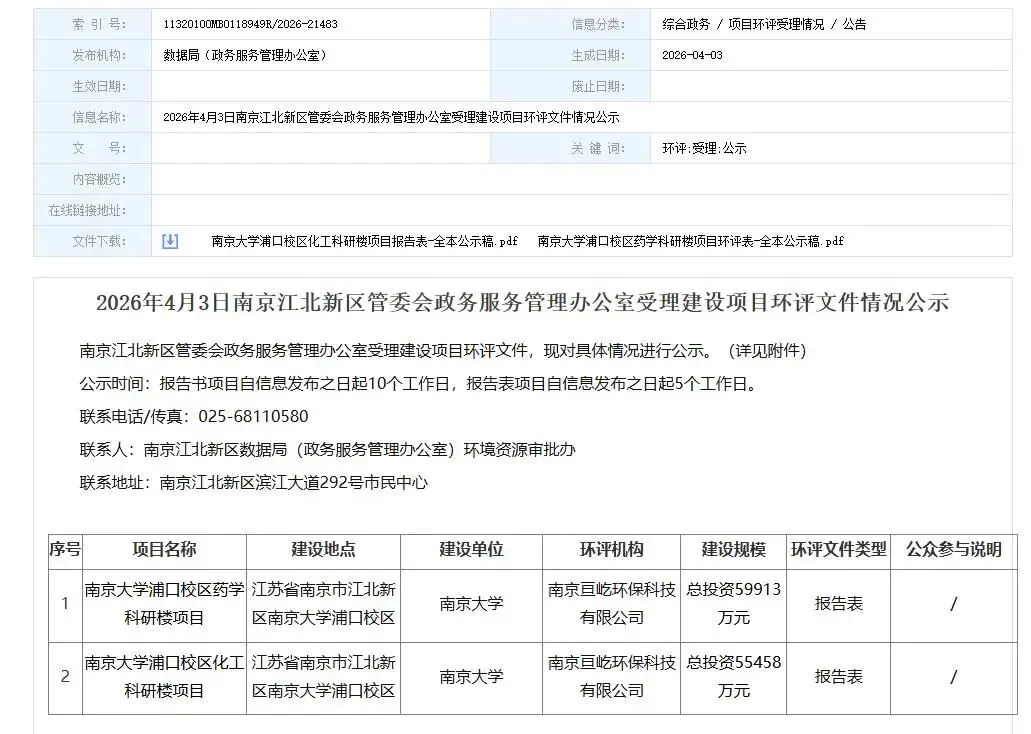Viewport: 1031px width, 734px height.
Task: Click the 生成日期 label cell
Action: click(571, 55)
